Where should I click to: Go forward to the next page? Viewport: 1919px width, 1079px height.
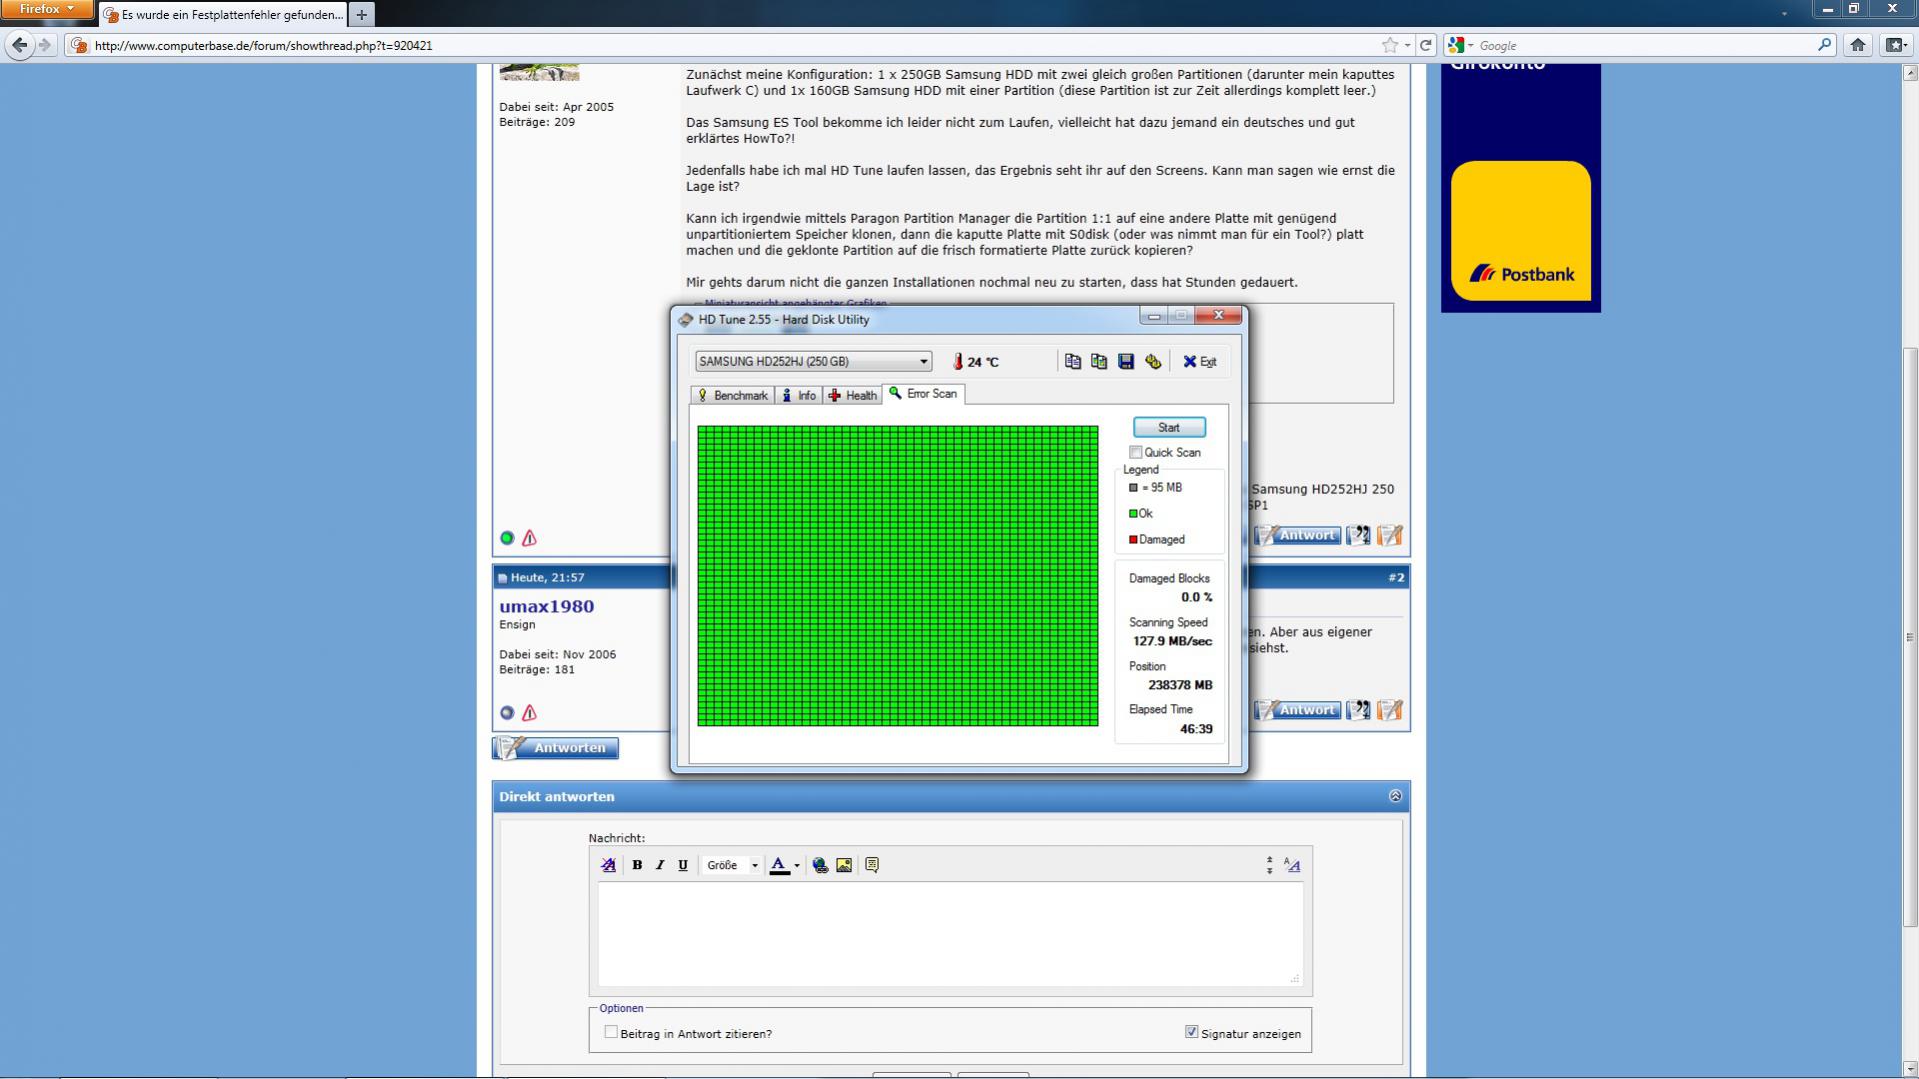(x=45, y=45)
